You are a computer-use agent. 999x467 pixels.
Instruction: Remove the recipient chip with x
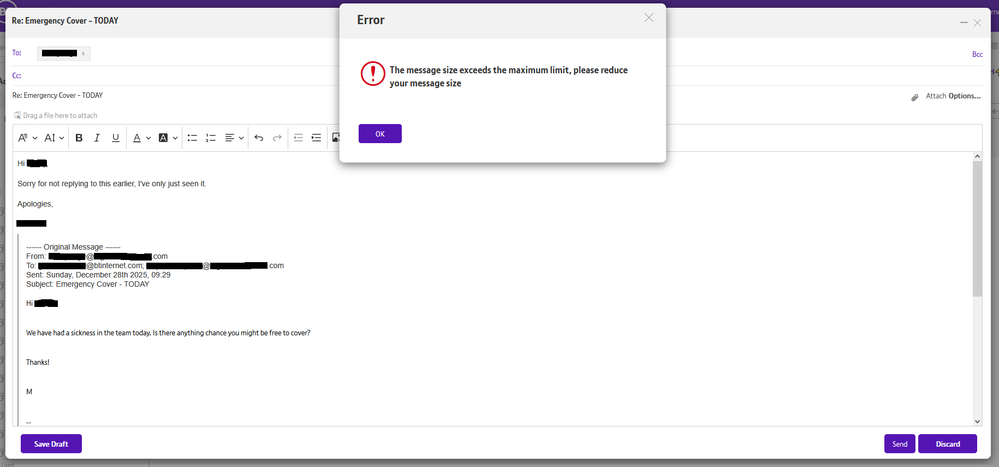pyautogui.click(x=83, y=54)
